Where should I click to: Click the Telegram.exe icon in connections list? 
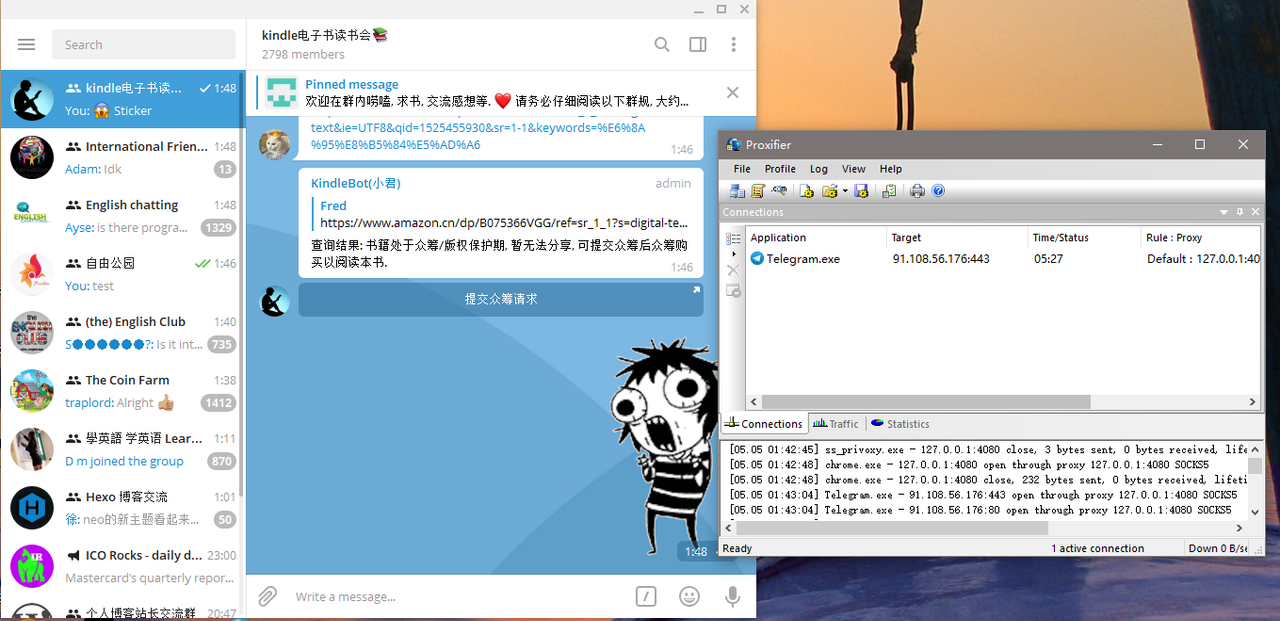click(x=757, y=258)
